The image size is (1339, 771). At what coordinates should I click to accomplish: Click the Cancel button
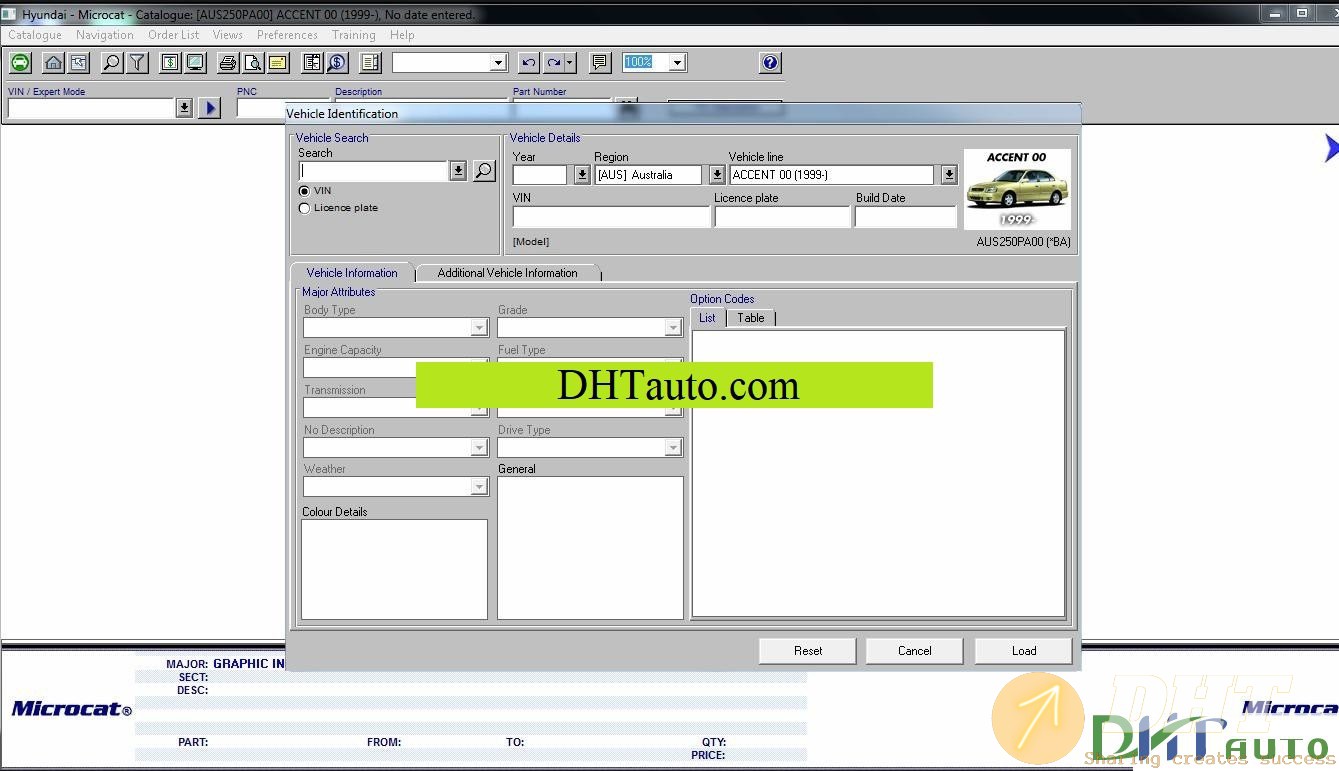915,651
